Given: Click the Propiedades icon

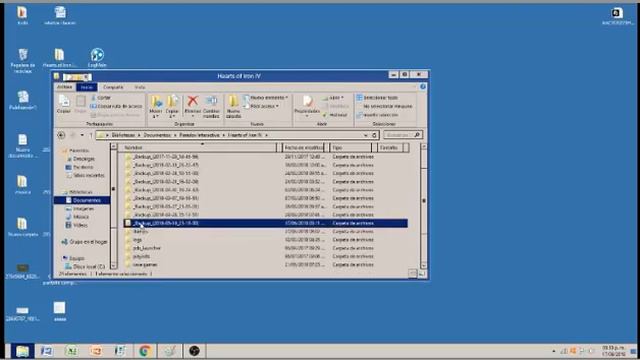Looking at the screenshot, I should pos(307,105).
